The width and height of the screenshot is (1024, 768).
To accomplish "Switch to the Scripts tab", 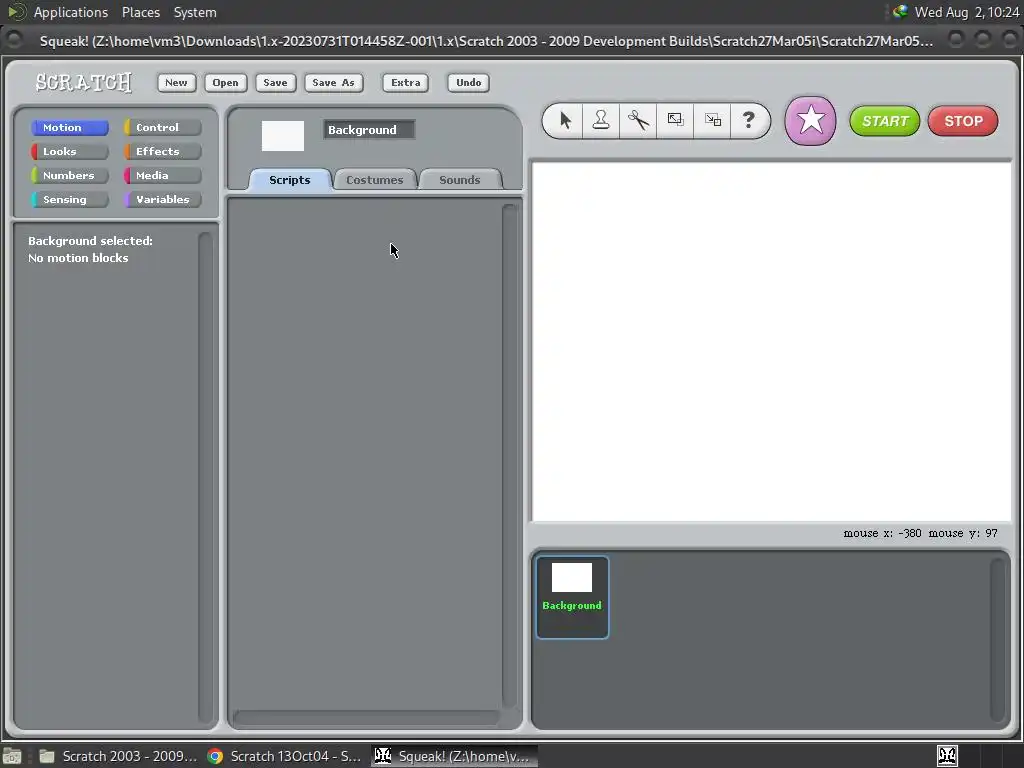I will coord(290,180).
